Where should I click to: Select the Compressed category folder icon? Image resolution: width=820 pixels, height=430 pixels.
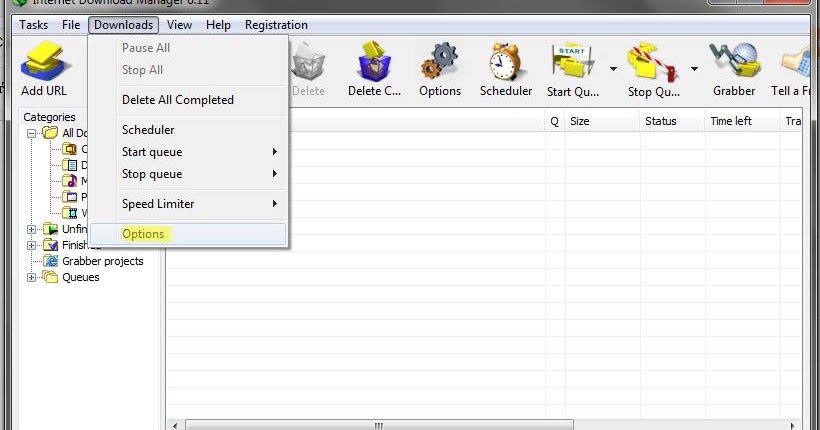[x=70, y=149]
